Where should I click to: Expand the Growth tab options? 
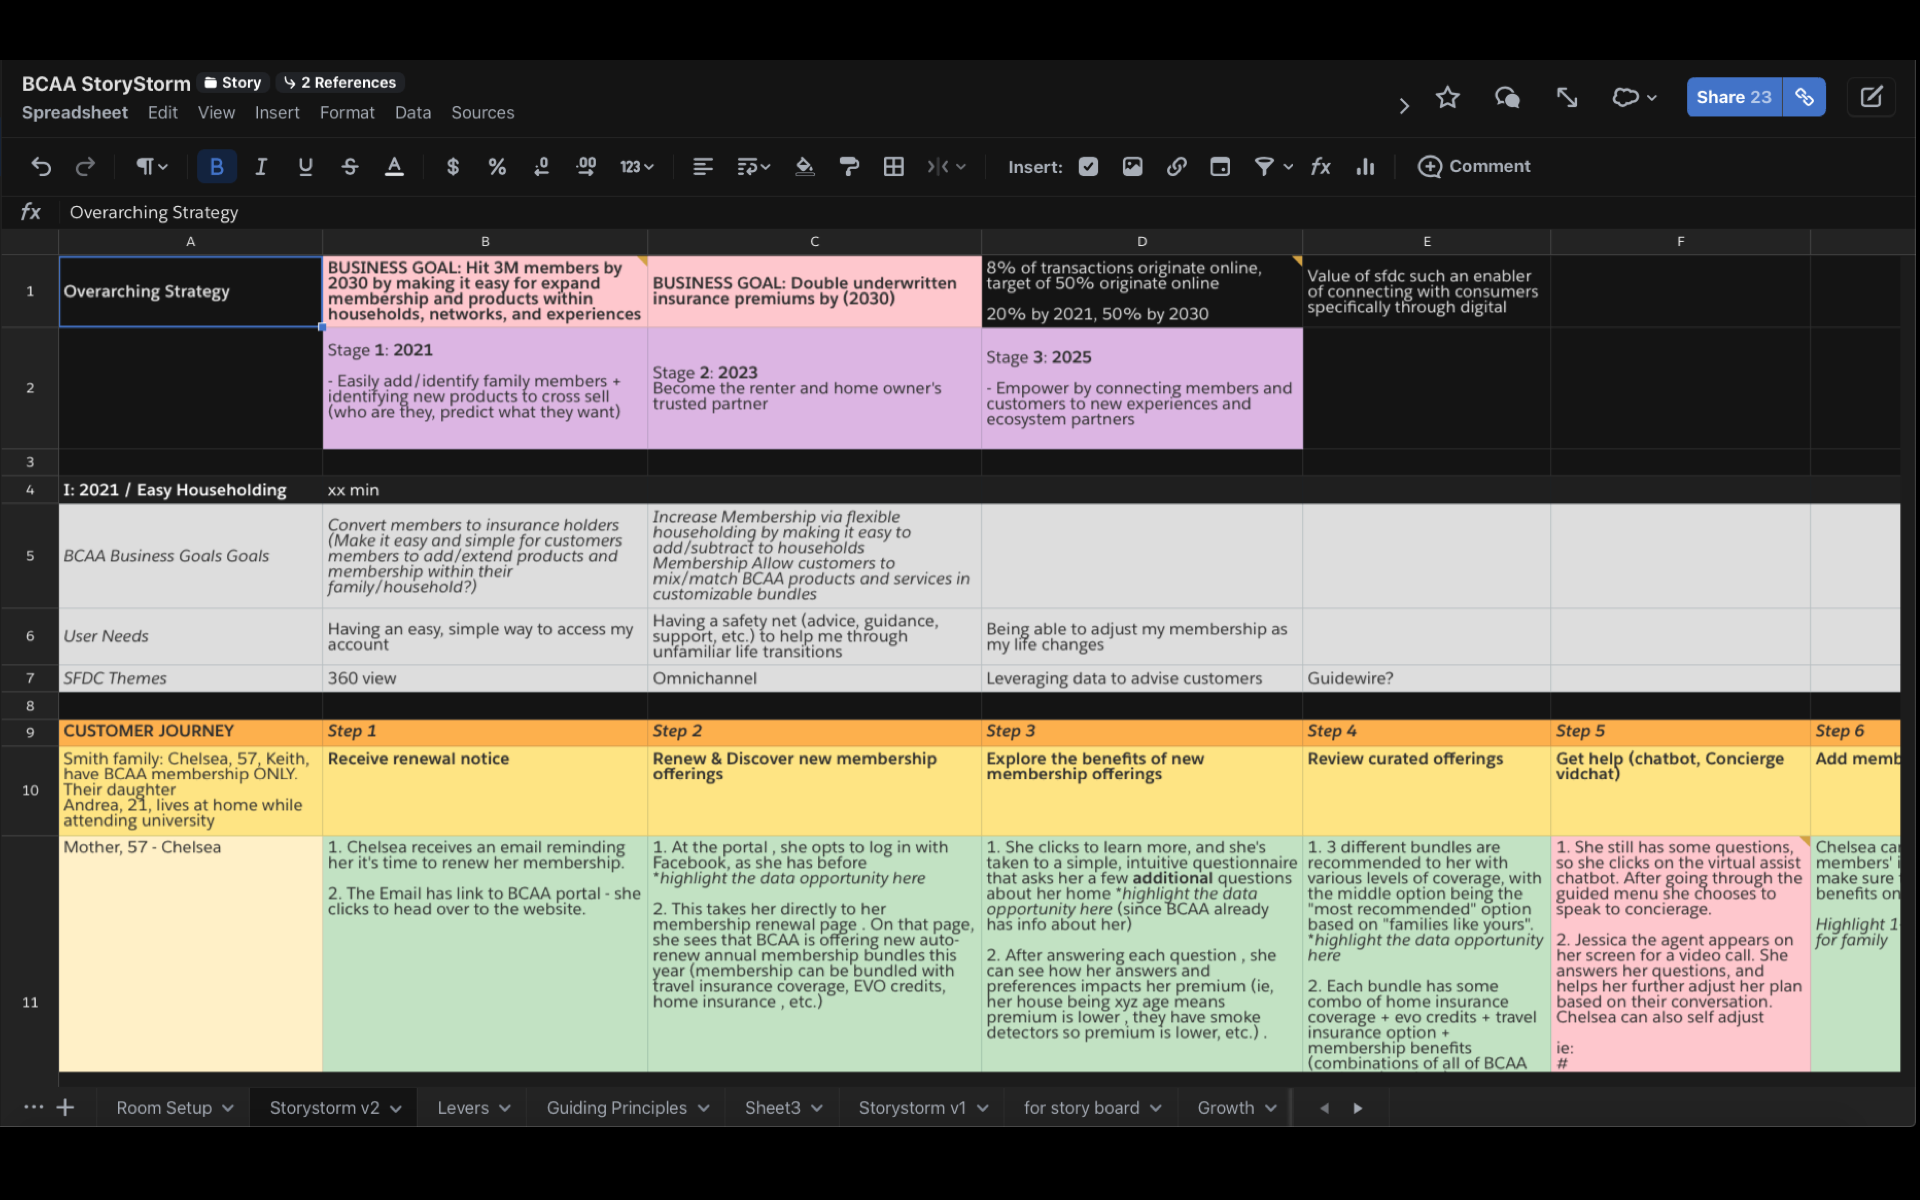[1271, 1109]
